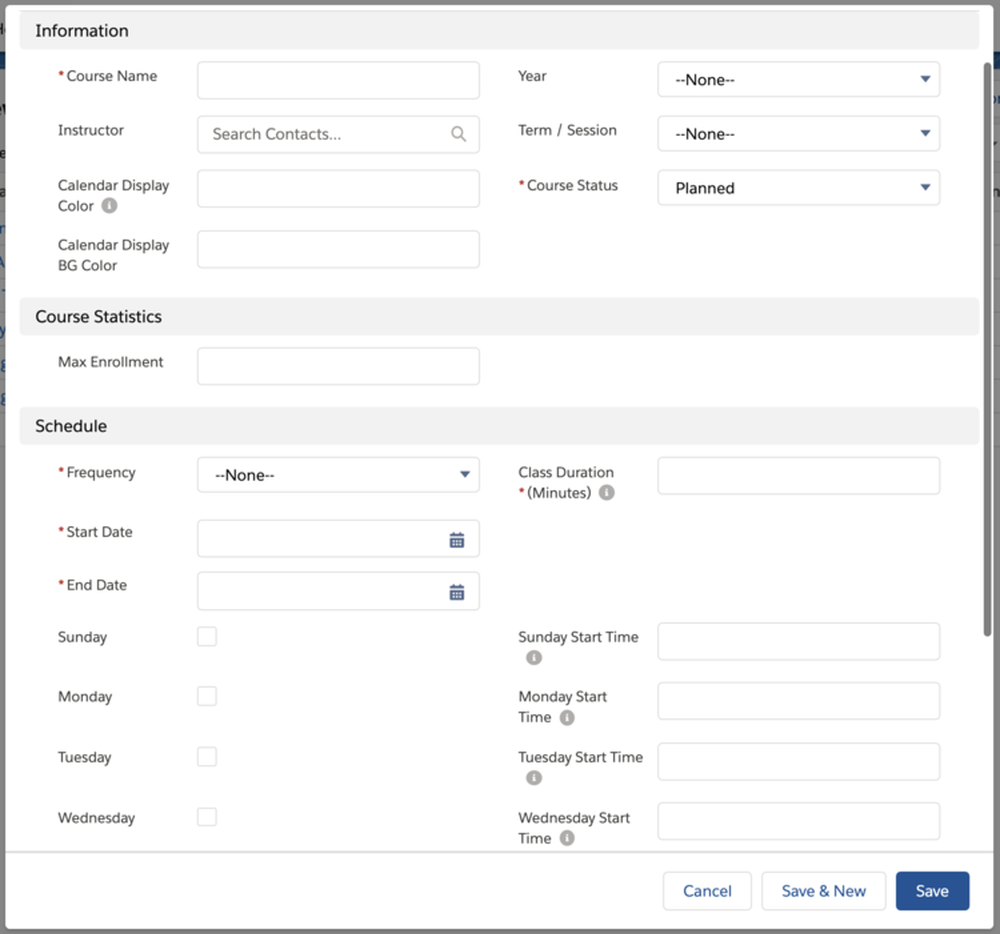Click the Monday Start Time input
This screenshot has width=1000, height=934.
798,701
